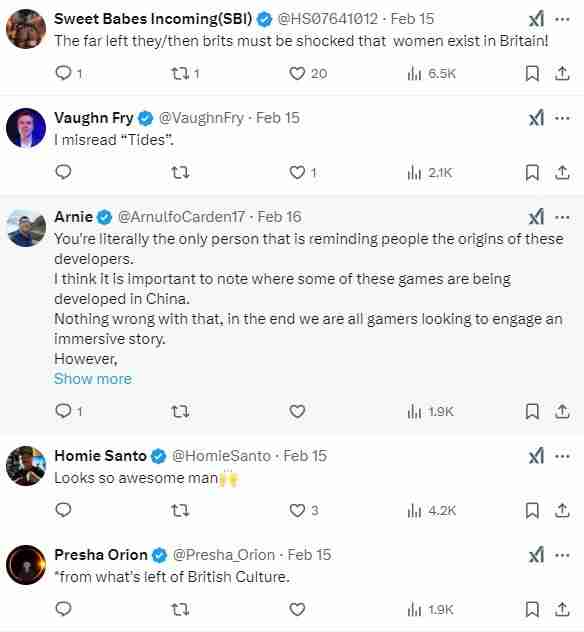Repost Presha Orion's tweet
Image resolution: width=584 pixels, height=632 pixels.
pyautogui.click(x=180, y=609)
